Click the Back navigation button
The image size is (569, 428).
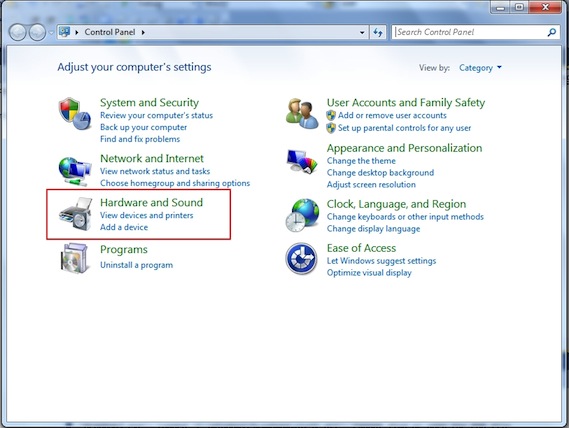coord(17,32)
